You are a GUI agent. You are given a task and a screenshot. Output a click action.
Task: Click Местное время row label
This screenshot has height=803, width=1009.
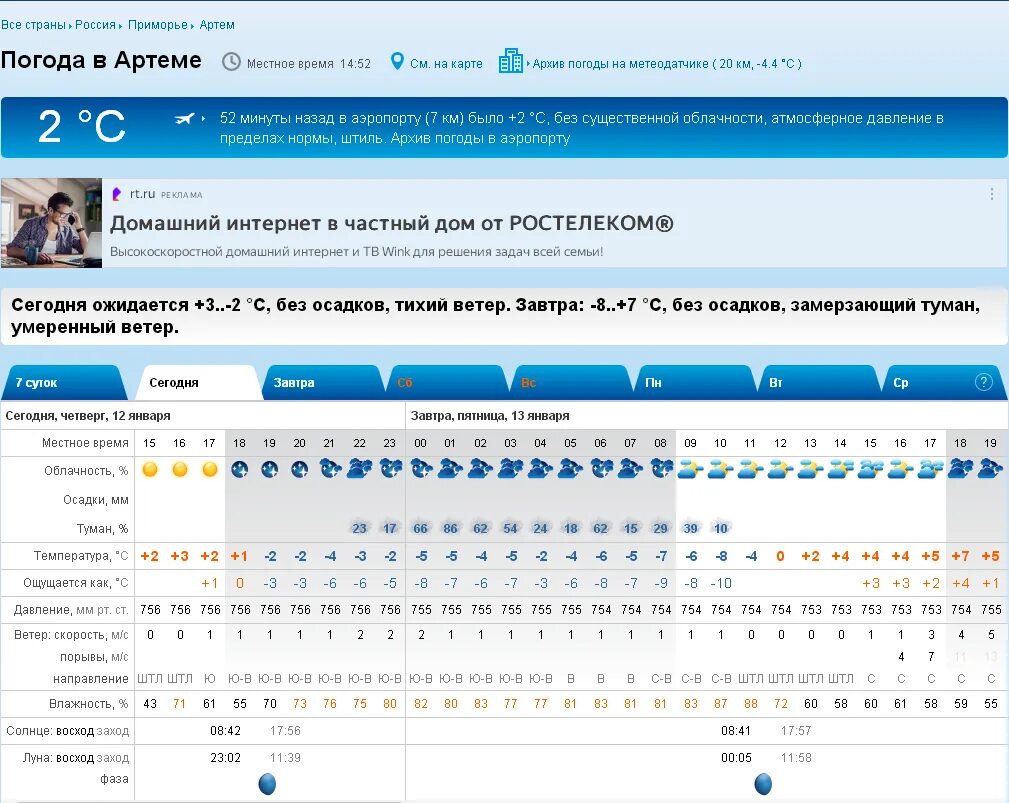pyautogui.click(x=85, y=443)
